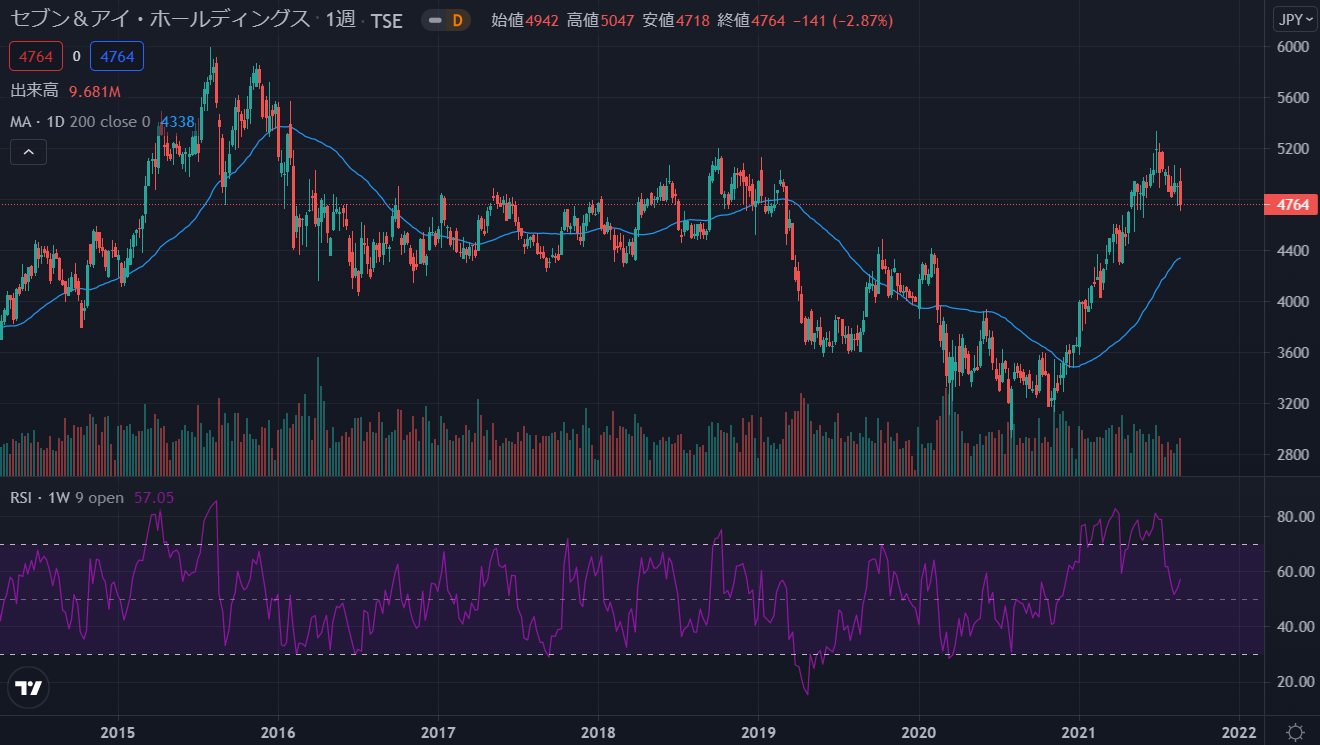This screenshot has width=1320, height=745.
Task: Click the 2015 label on time axis
Action: pos(118,731)
